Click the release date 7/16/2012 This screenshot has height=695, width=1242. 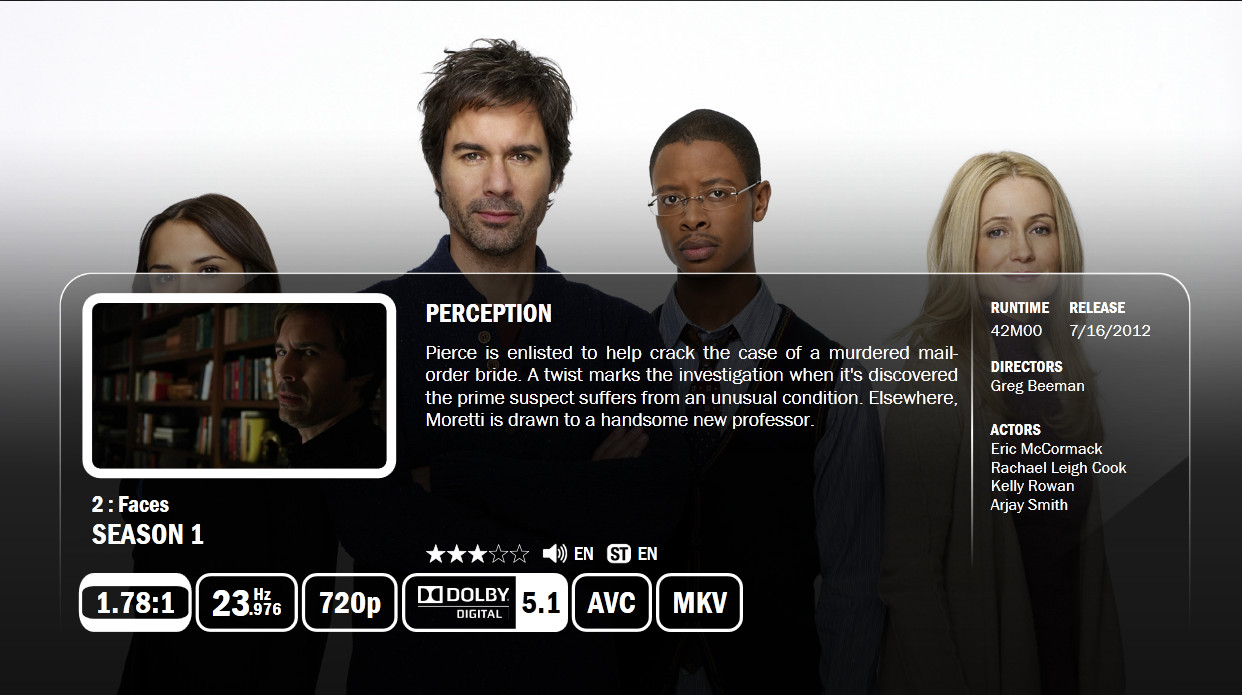click(x=1110, y=331)
